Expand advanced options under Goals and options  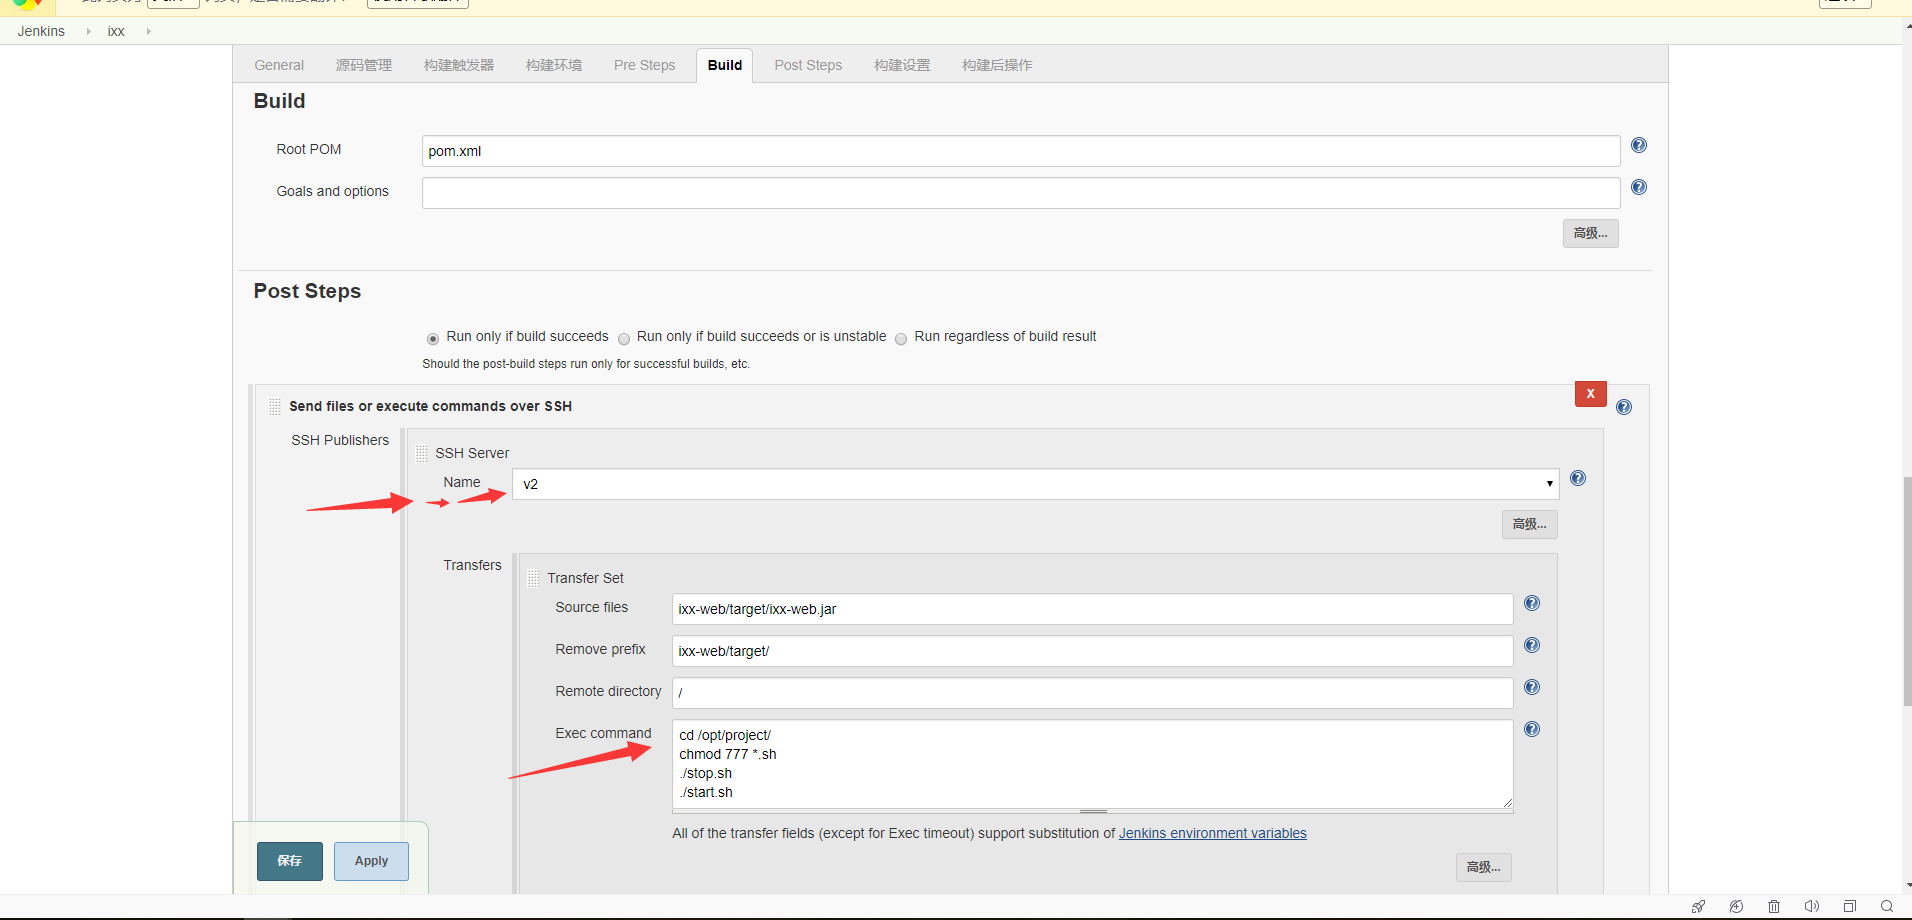[1590, 234]
